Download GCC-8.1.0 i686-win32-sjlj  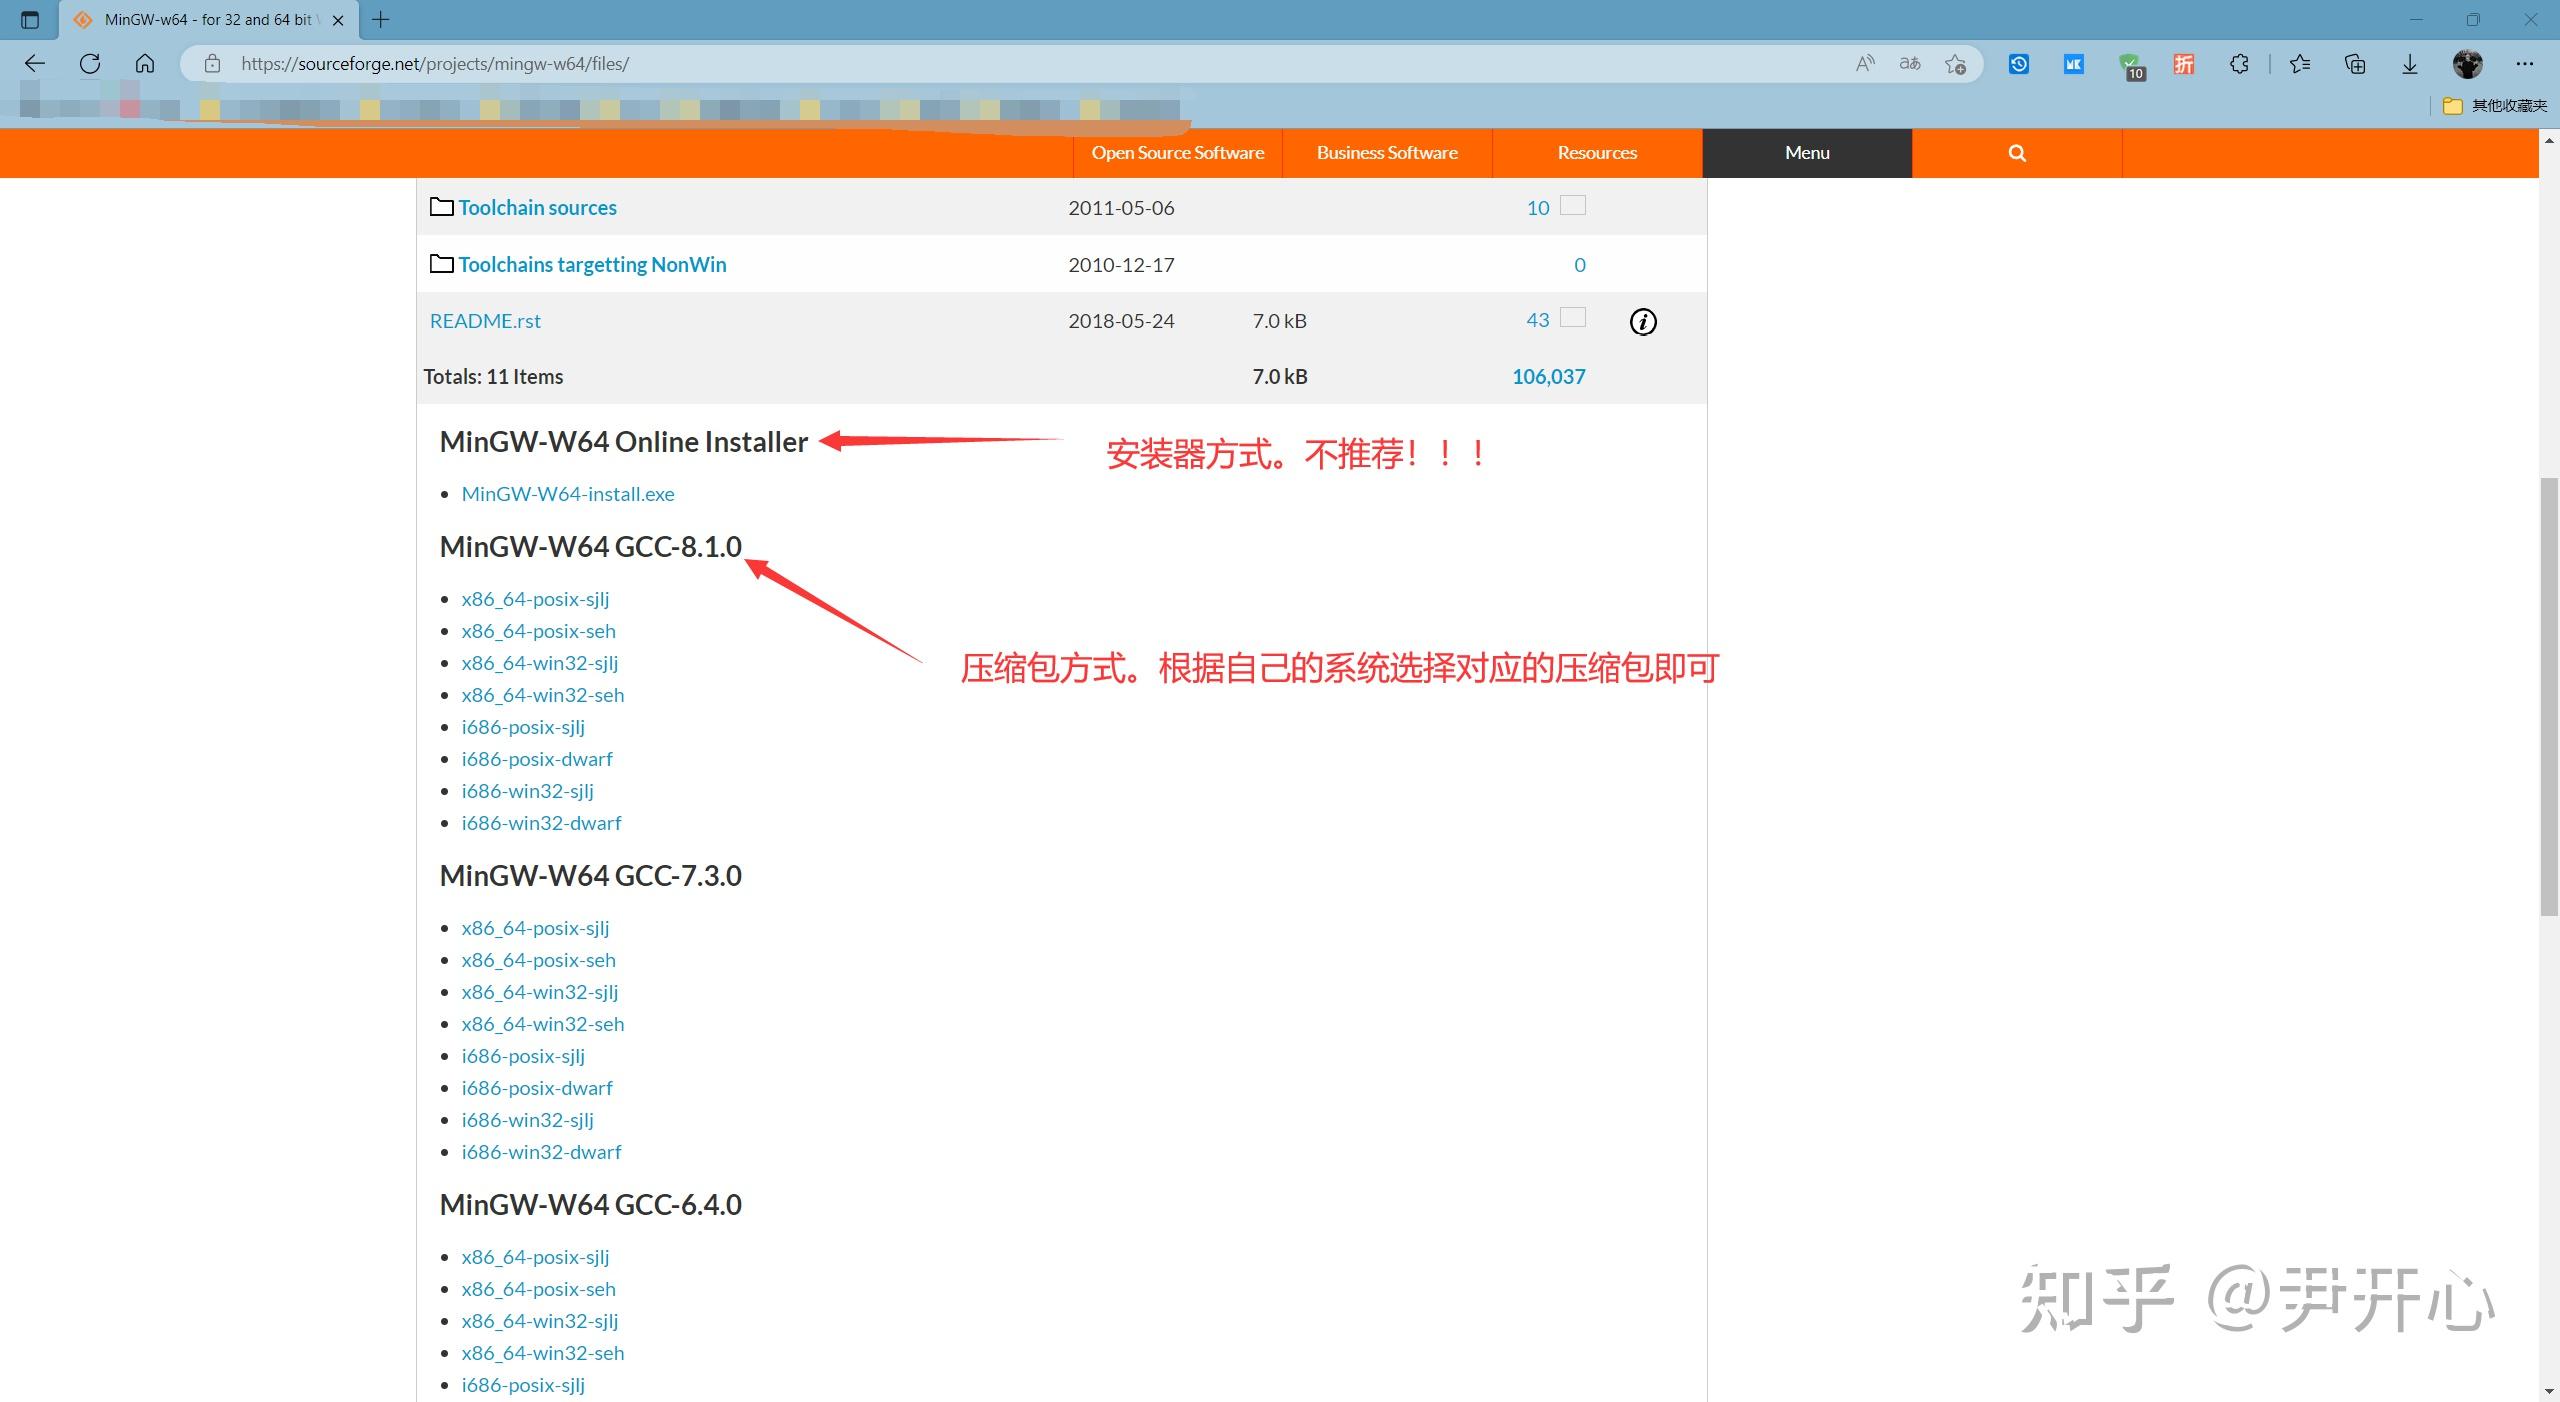527,791
